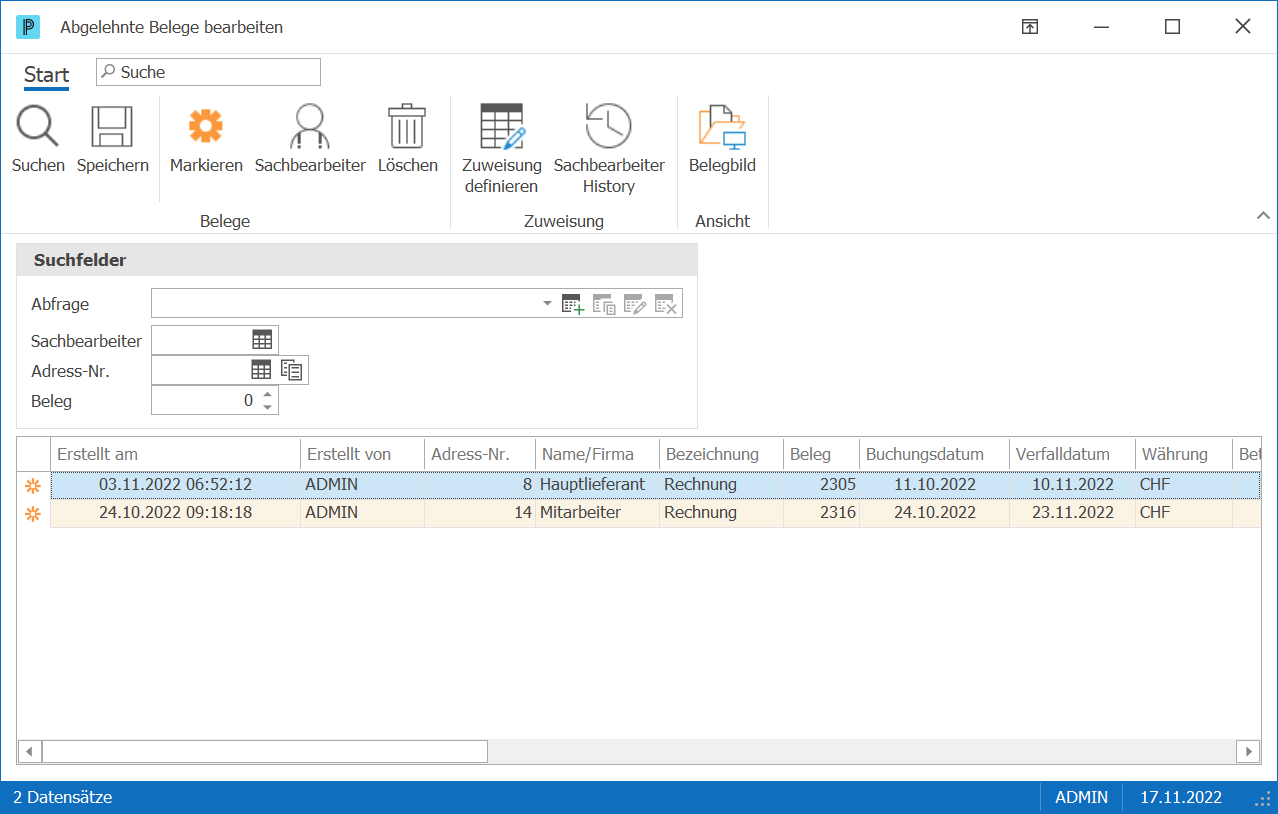Click the Beleg number 2316 cell

822,513
